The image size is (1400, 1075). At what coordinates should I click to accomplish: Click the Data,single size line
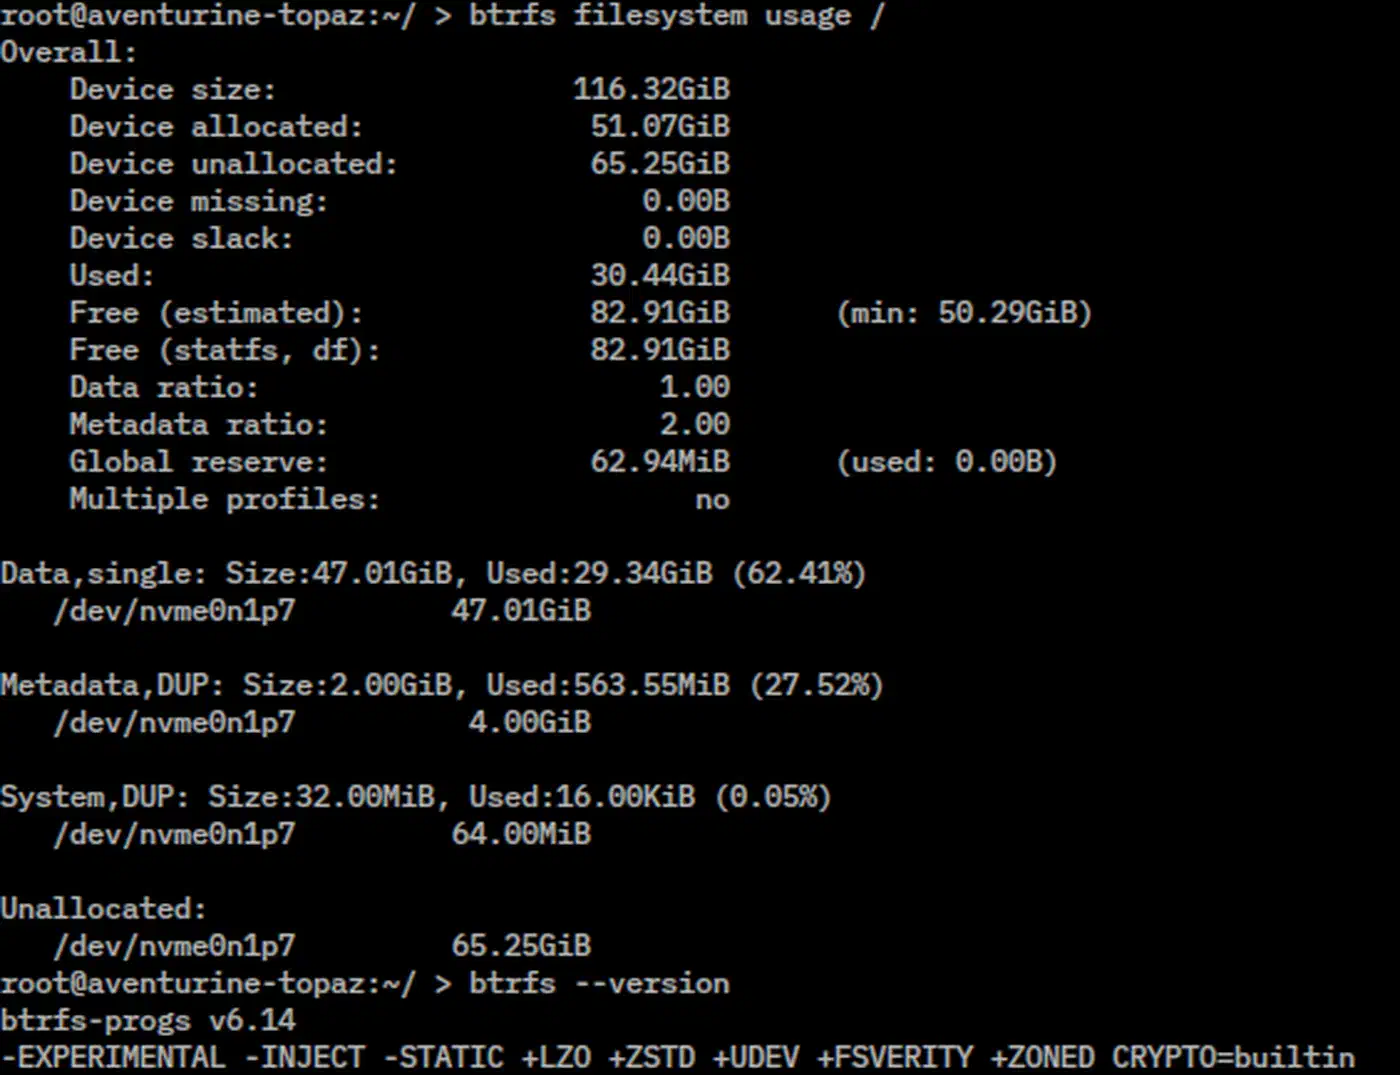pos(433,573)
